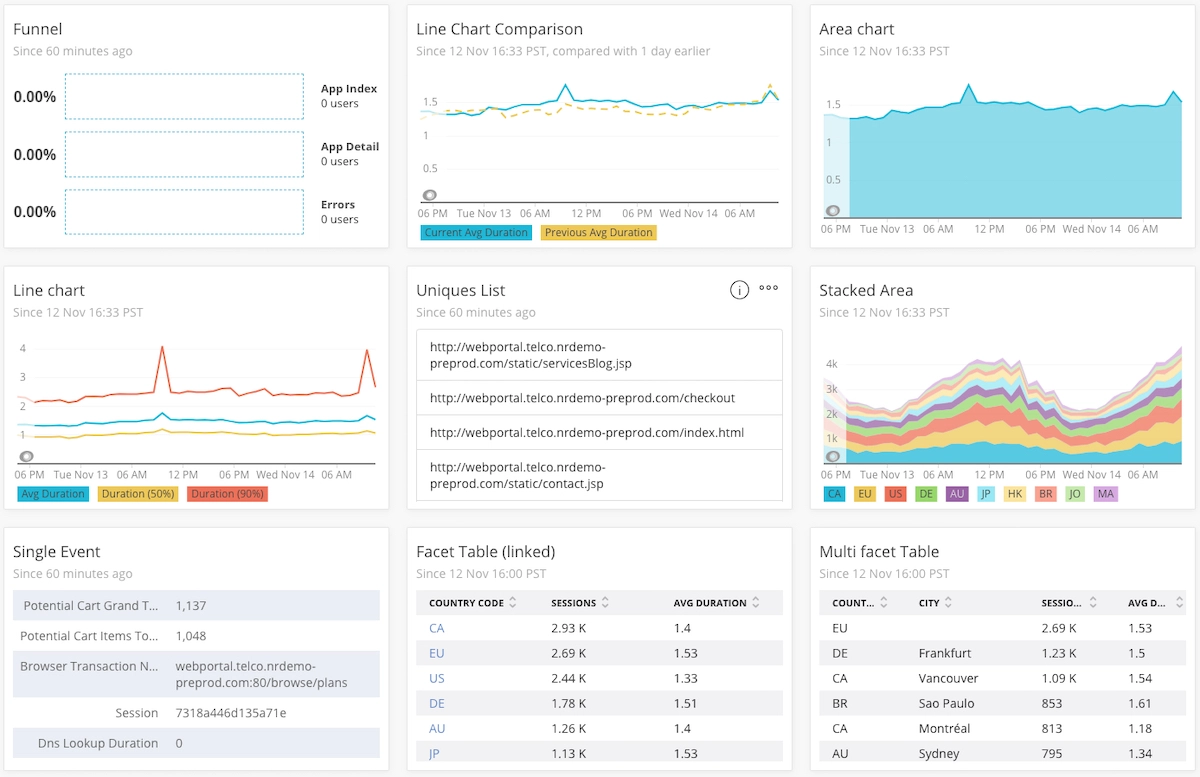Select JP color legend in Stacked Area

point(985,494)
